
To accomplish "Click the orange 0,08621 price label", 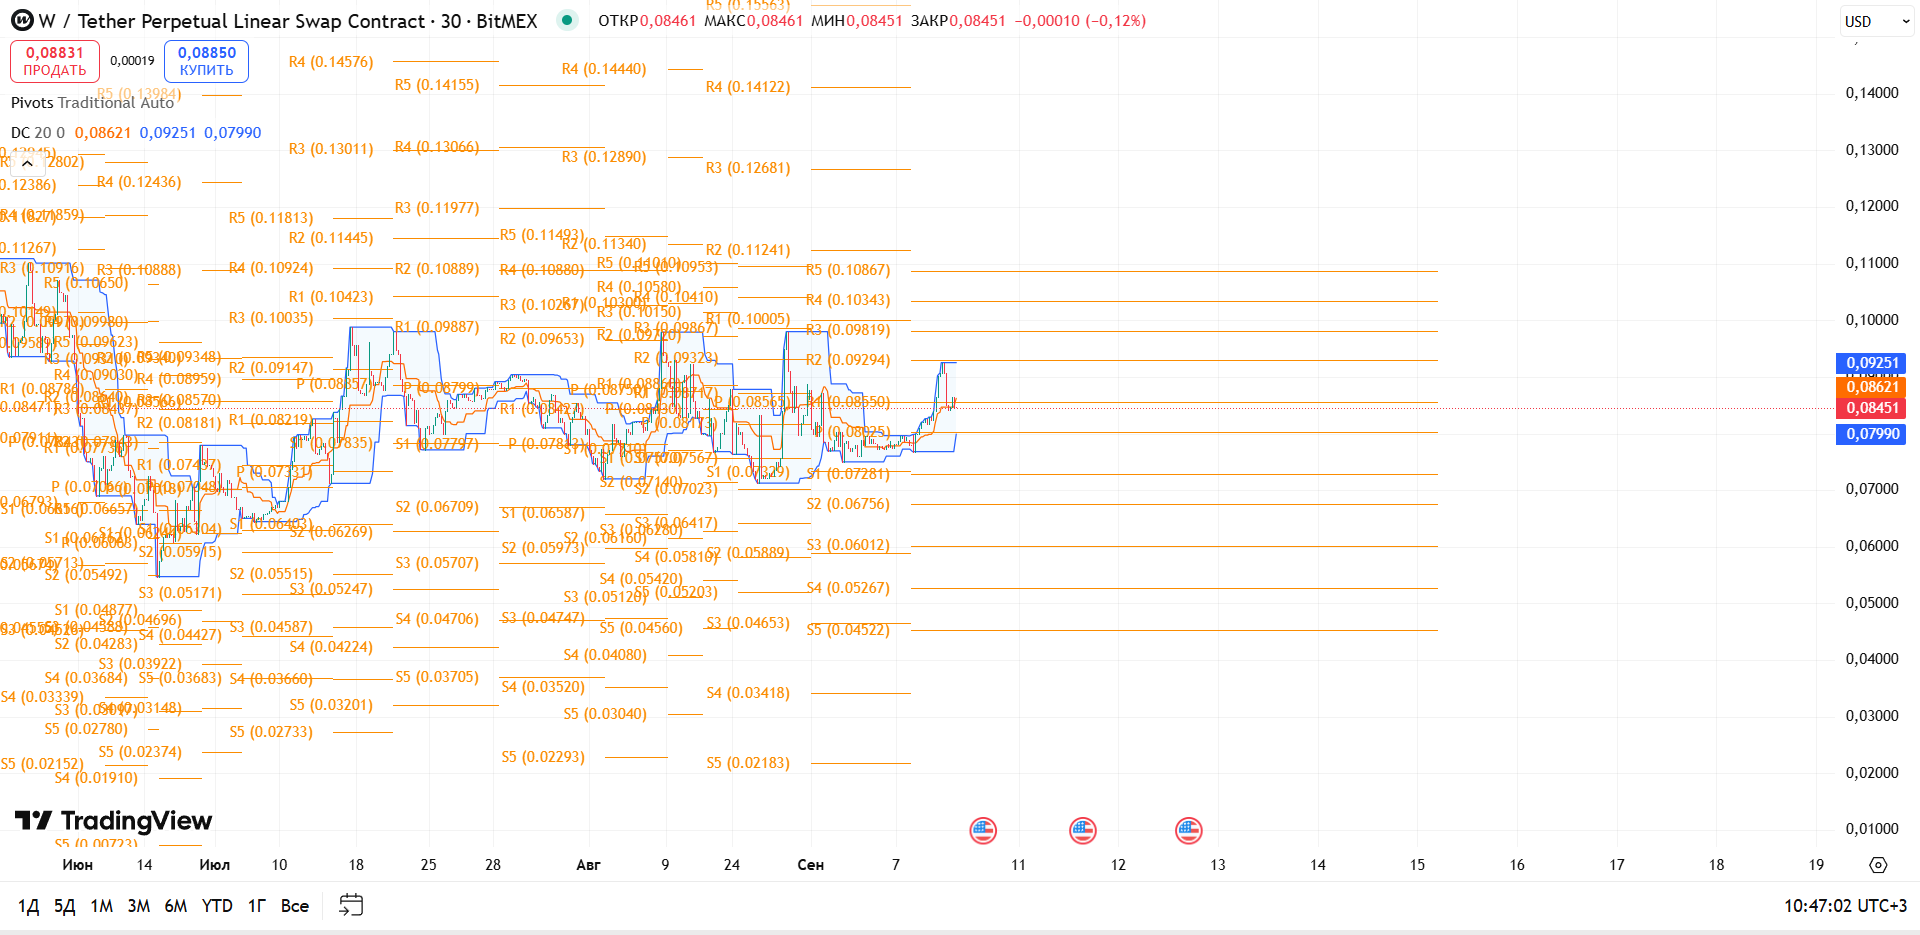I will click(x=1871, y=387).
